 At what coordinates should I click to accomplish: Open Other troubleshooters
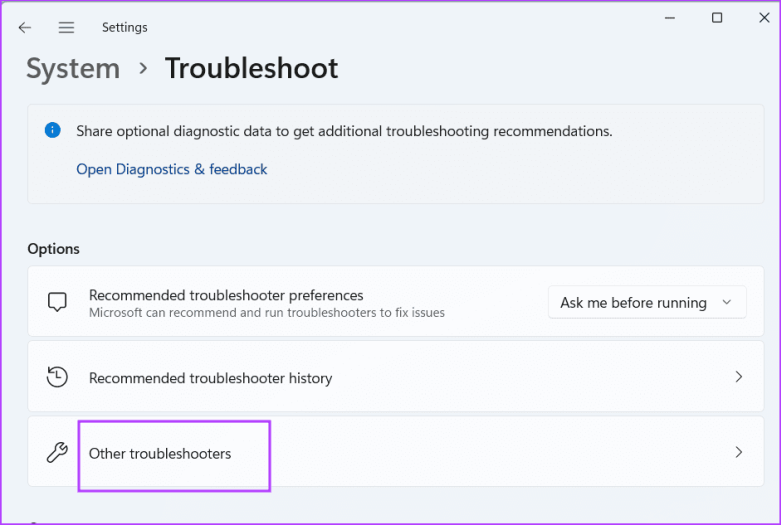click(x=160, y=454)
